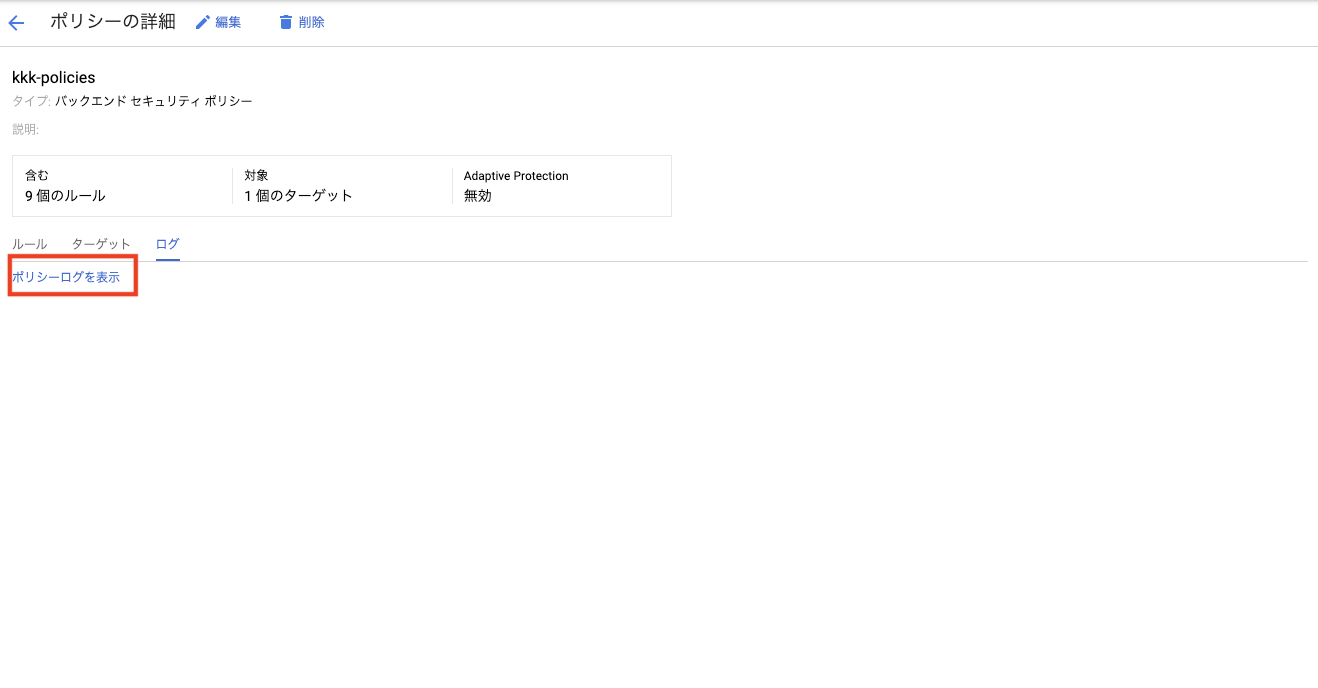This screenshot has width=1318, height=688.
Task: Click the 説明 description label
Action: pyautogui.click(x=25, y=129)
